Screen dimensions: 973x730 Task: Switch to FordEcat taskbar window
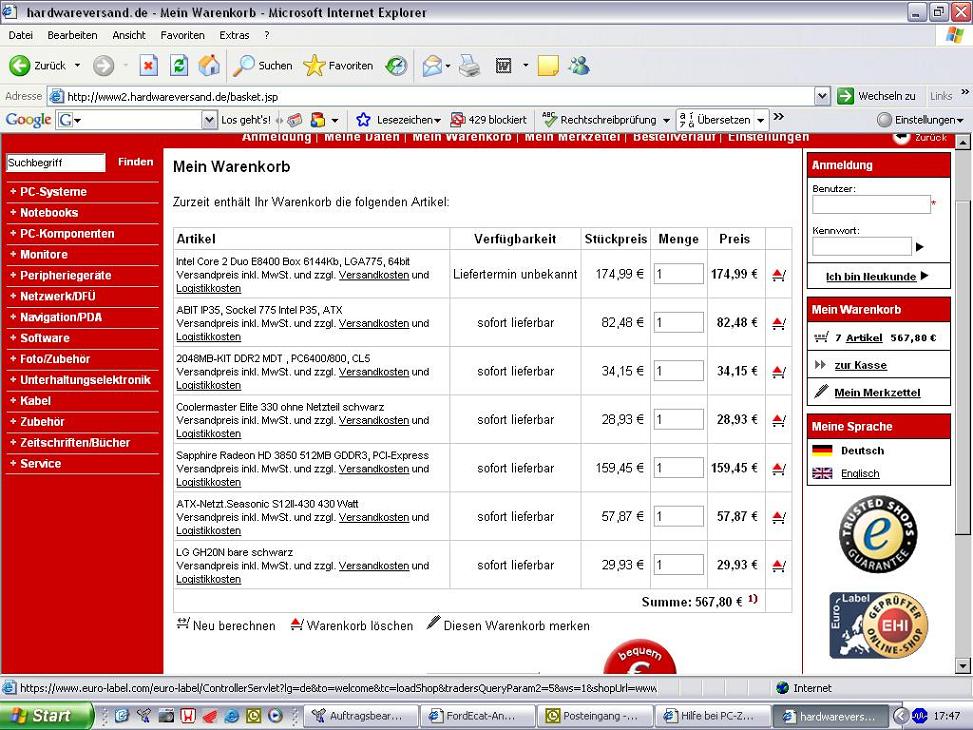[x=477, y=716]
